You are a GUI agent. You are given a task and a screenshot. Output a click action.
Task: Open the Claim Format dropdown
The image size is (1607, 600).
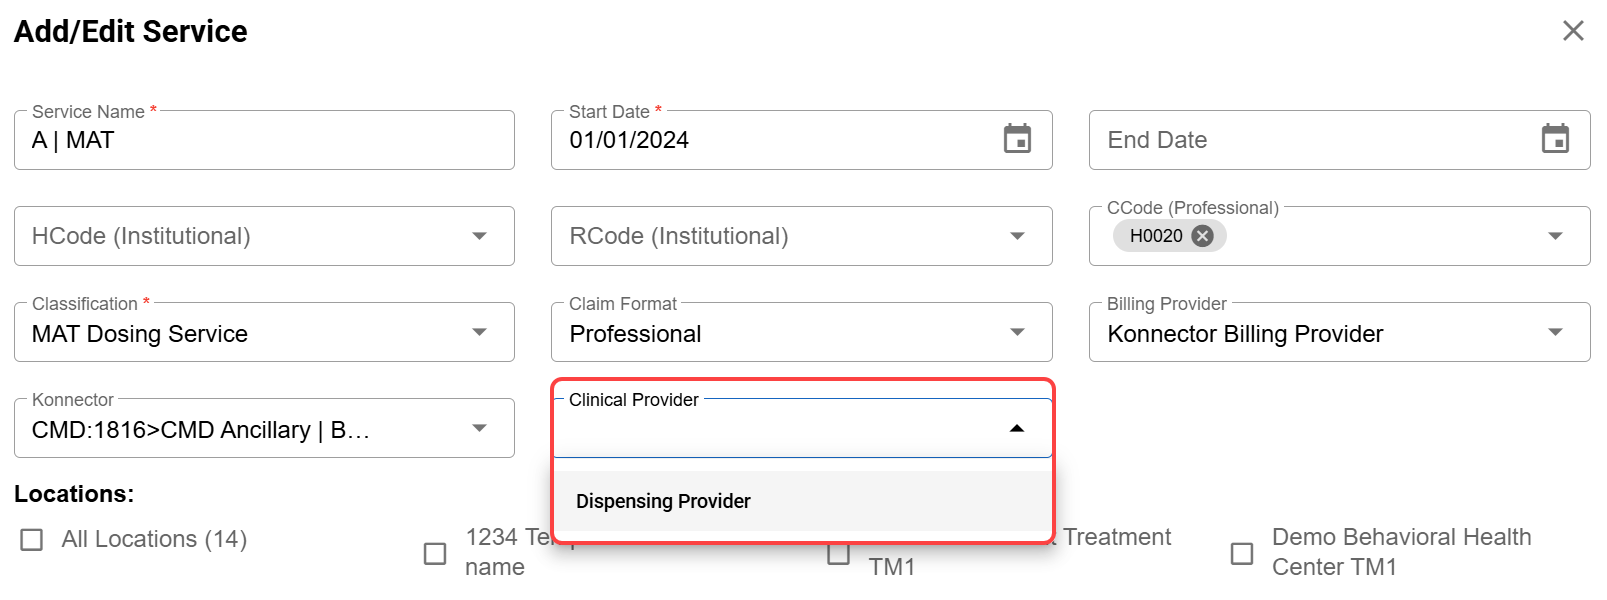coord(1017,332)
